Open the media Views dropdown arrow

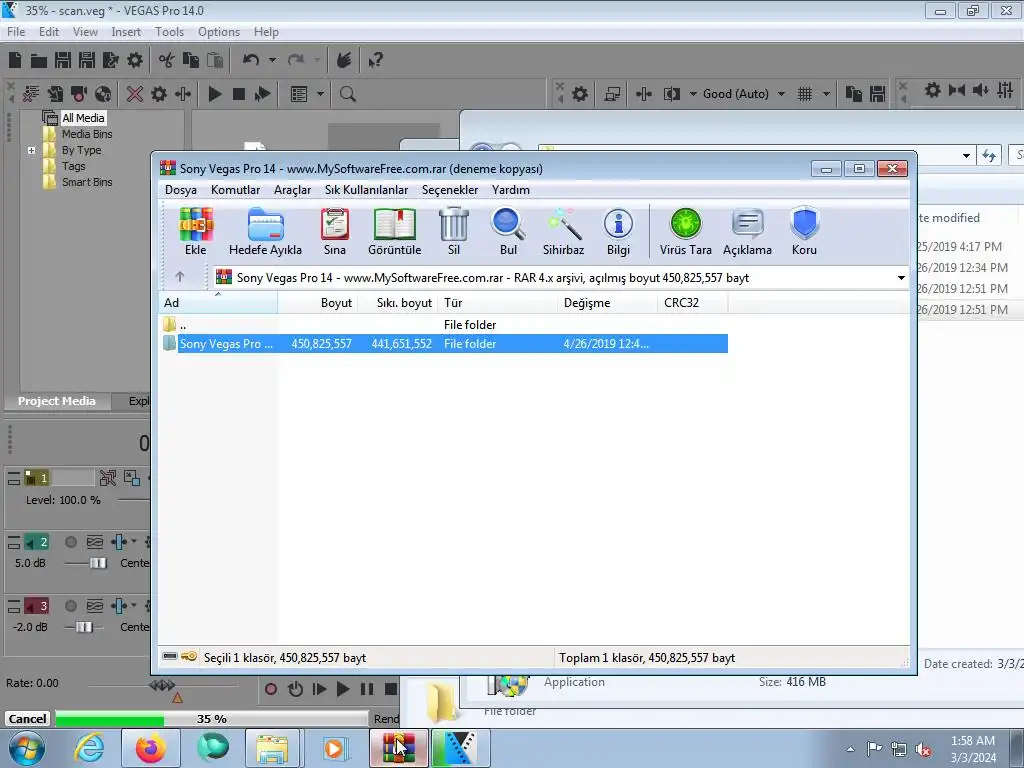tap(320, 94)
